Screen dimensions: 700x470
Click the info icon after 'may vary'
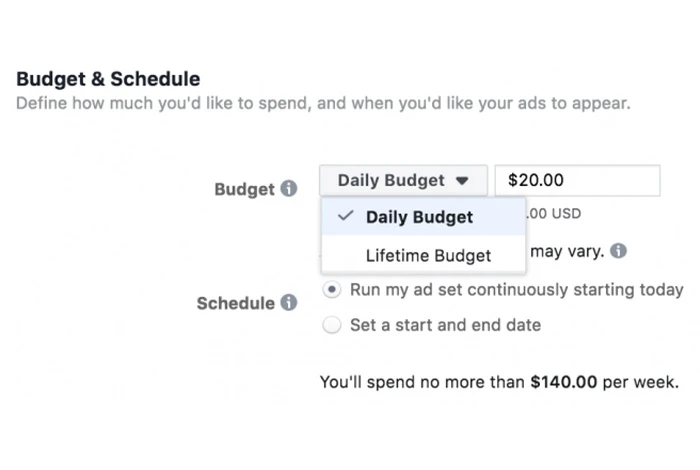point(619,251)
